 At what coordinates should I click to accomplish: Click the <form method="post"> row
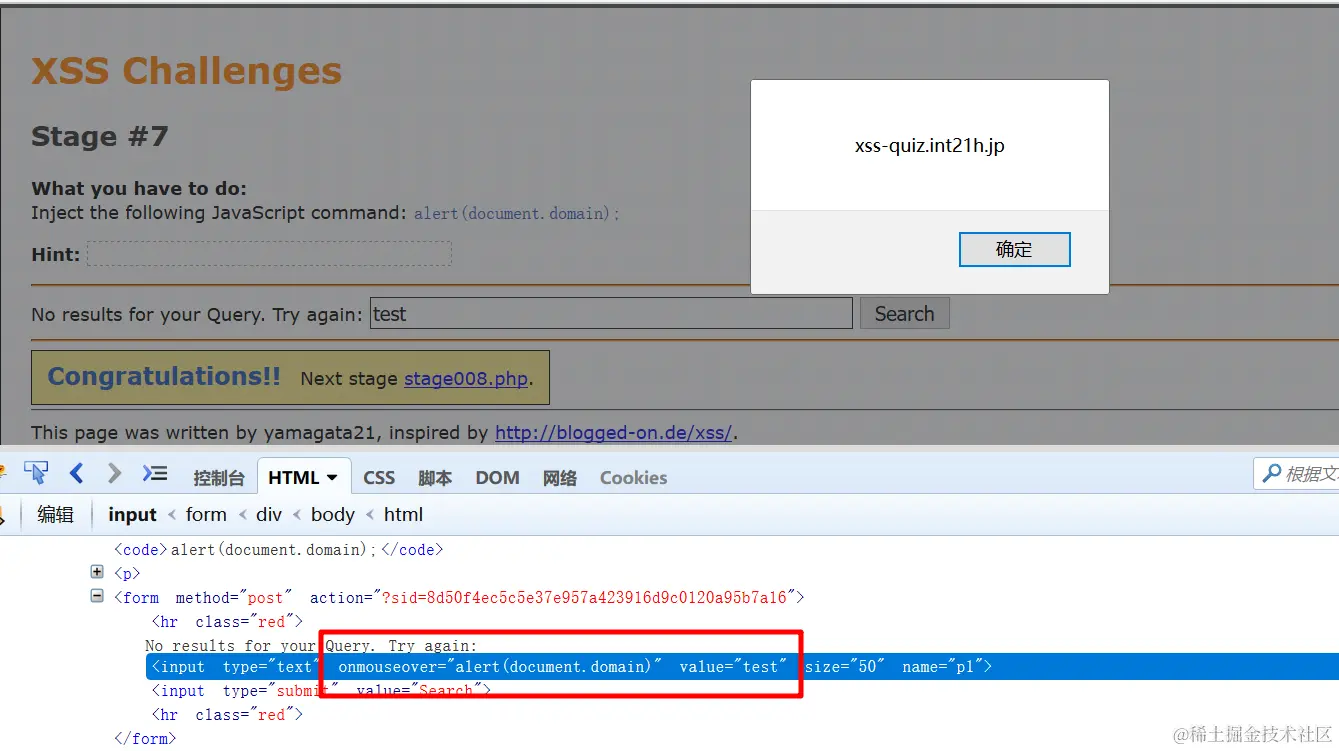coord(459,597)
